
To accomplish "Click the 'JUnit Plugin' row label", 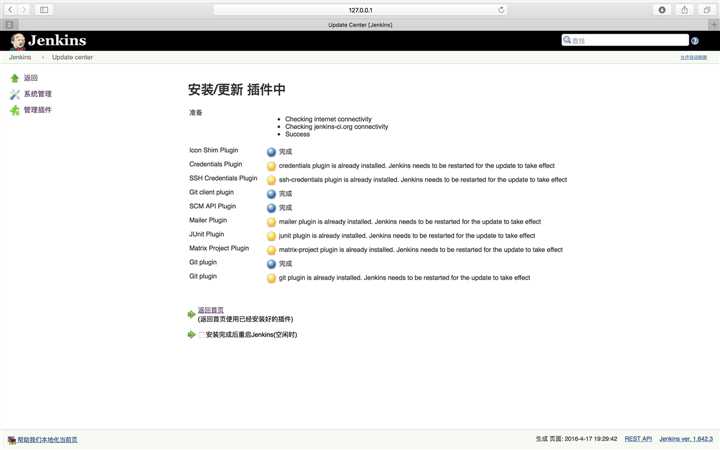I will point(207,234).
